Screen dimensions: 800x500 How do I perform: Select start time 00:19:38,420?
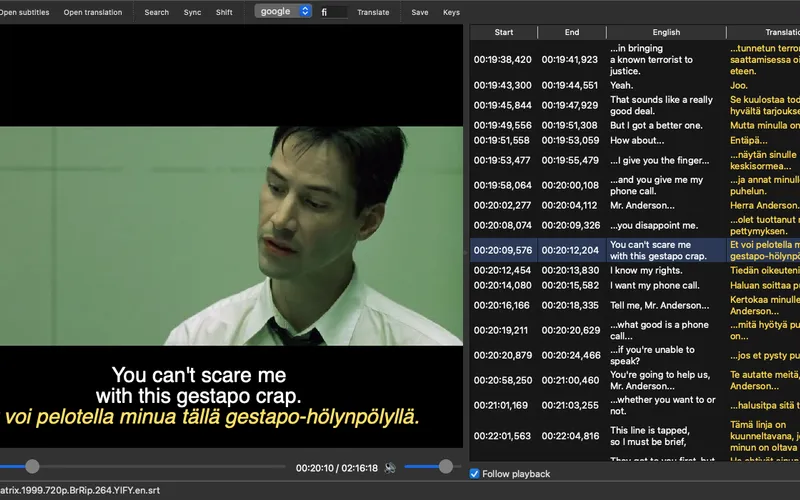(503, 60)
